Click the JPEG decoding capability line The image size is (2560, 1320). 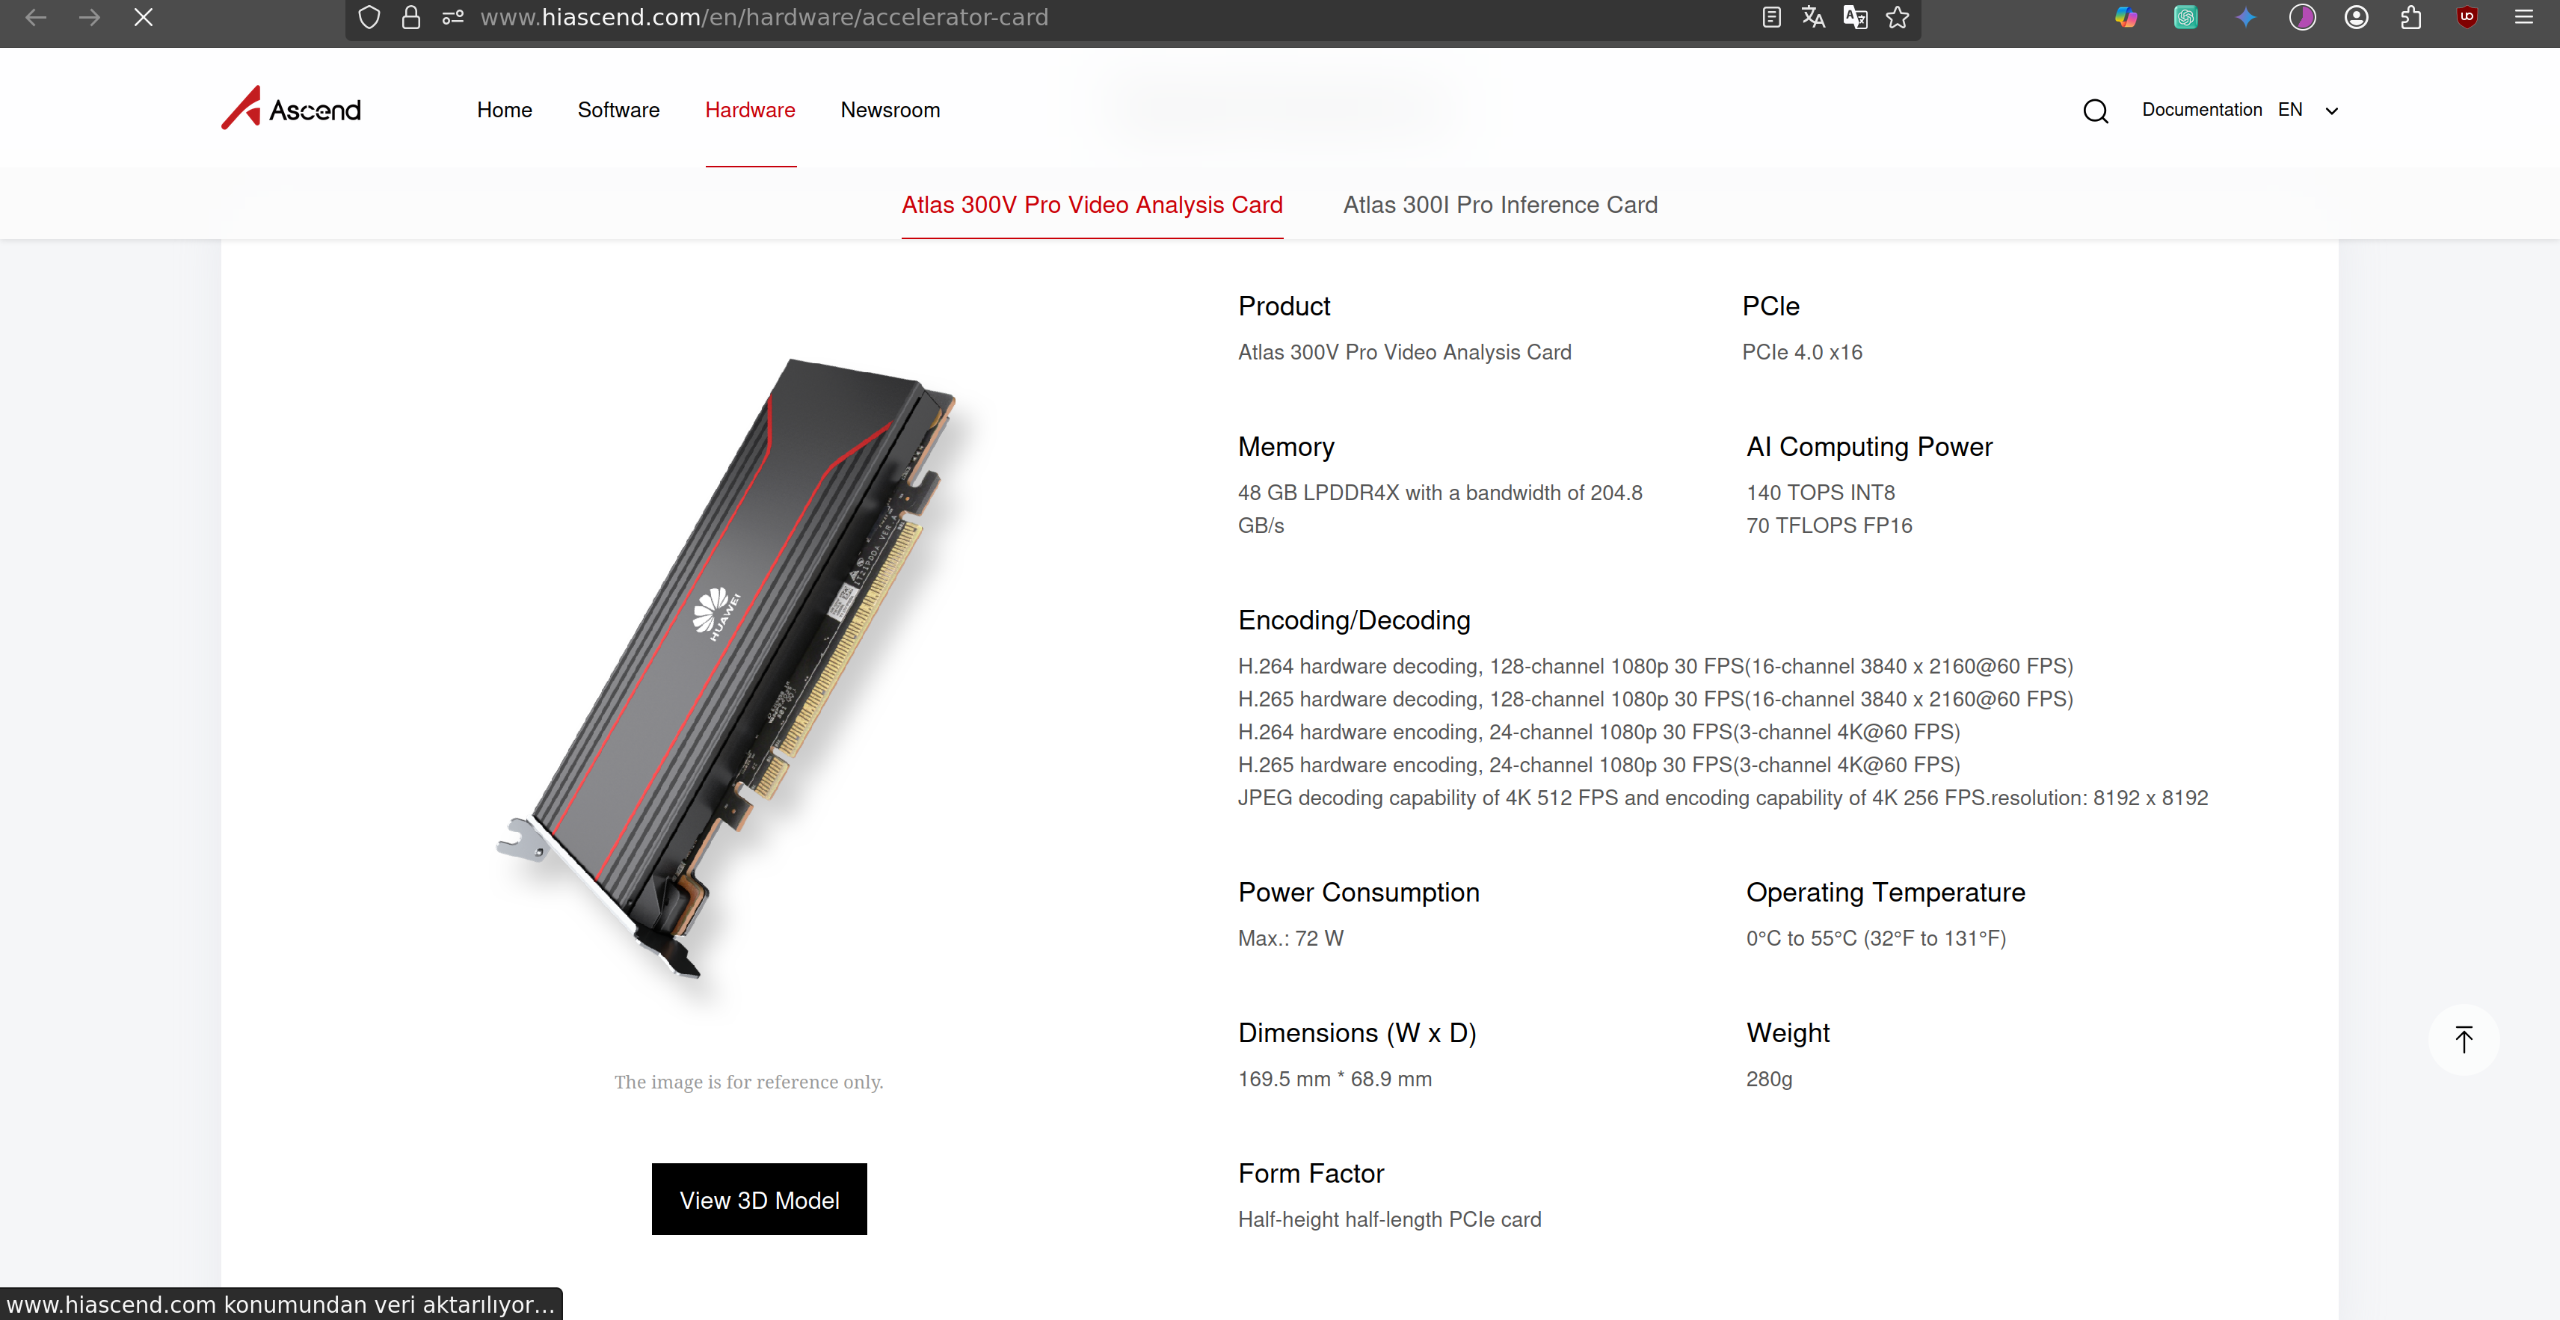(x=1723, y=798)
